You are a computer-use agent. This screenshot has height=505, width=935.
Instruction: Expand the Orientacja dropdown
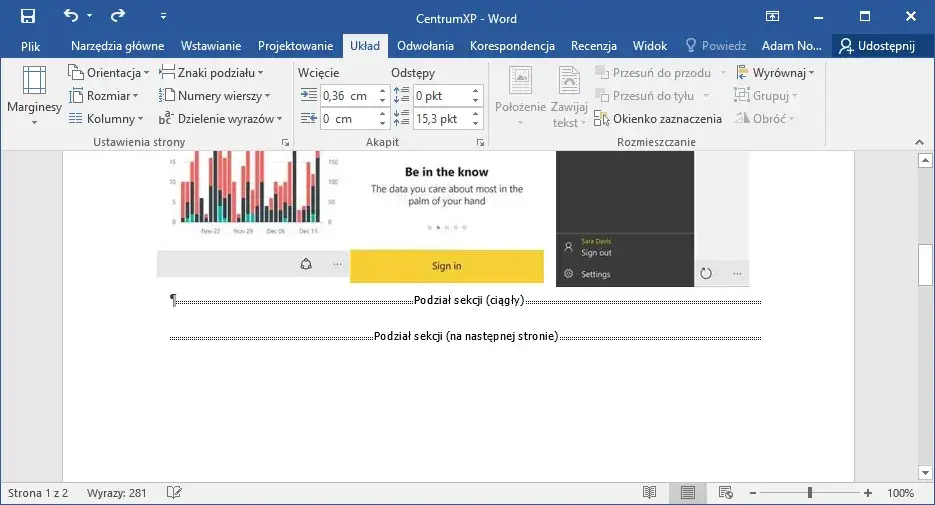coord(109,73)
